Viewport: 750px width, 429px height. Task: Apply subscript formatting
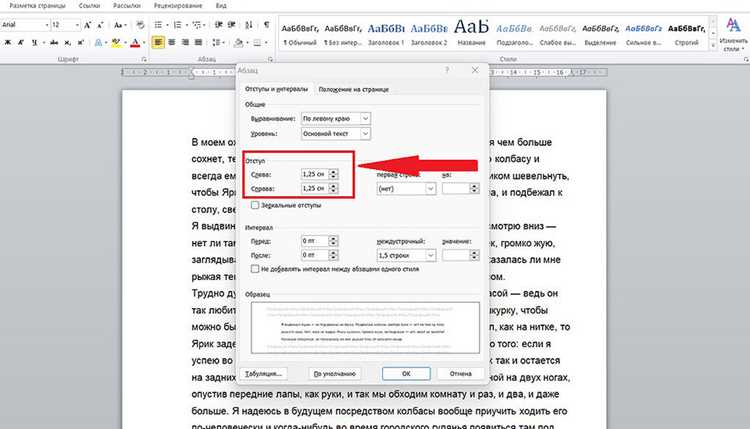click(67, 43)
